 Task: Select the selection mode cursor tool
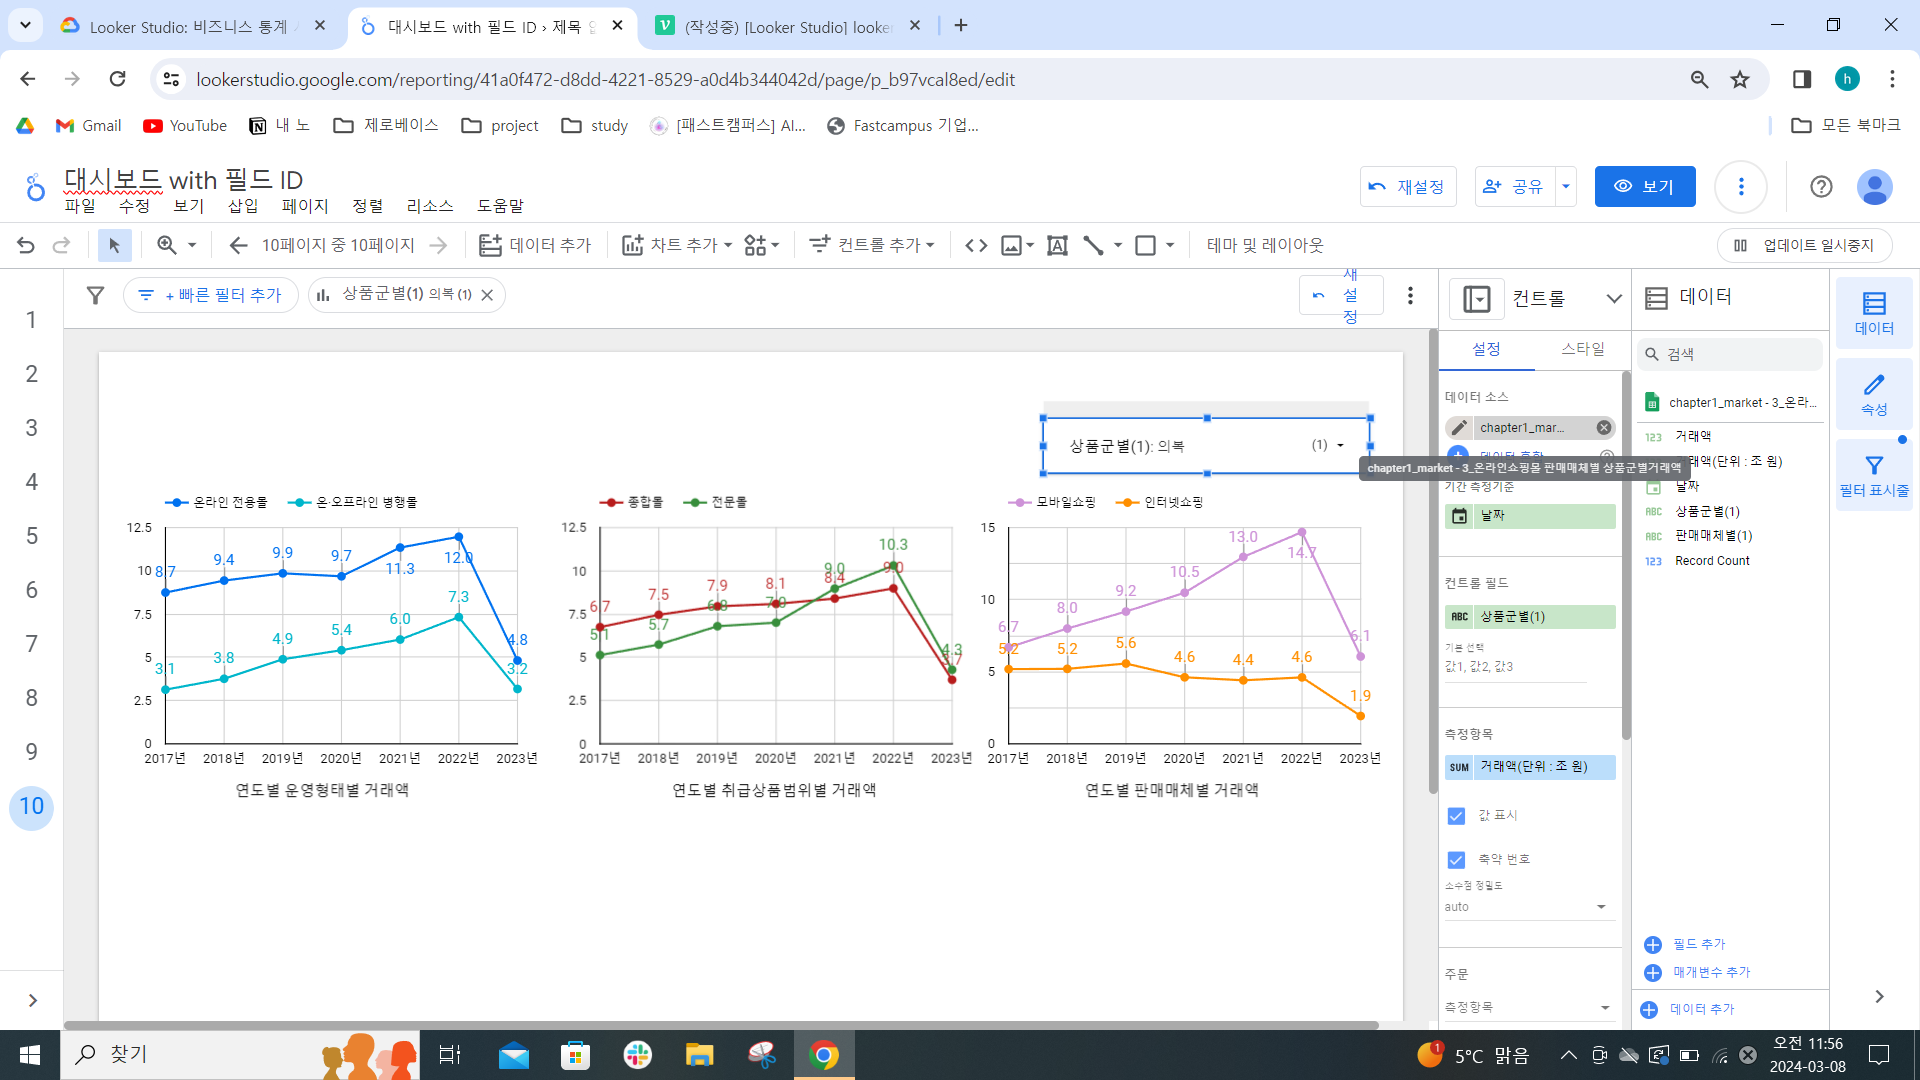(x=114, y=245)
